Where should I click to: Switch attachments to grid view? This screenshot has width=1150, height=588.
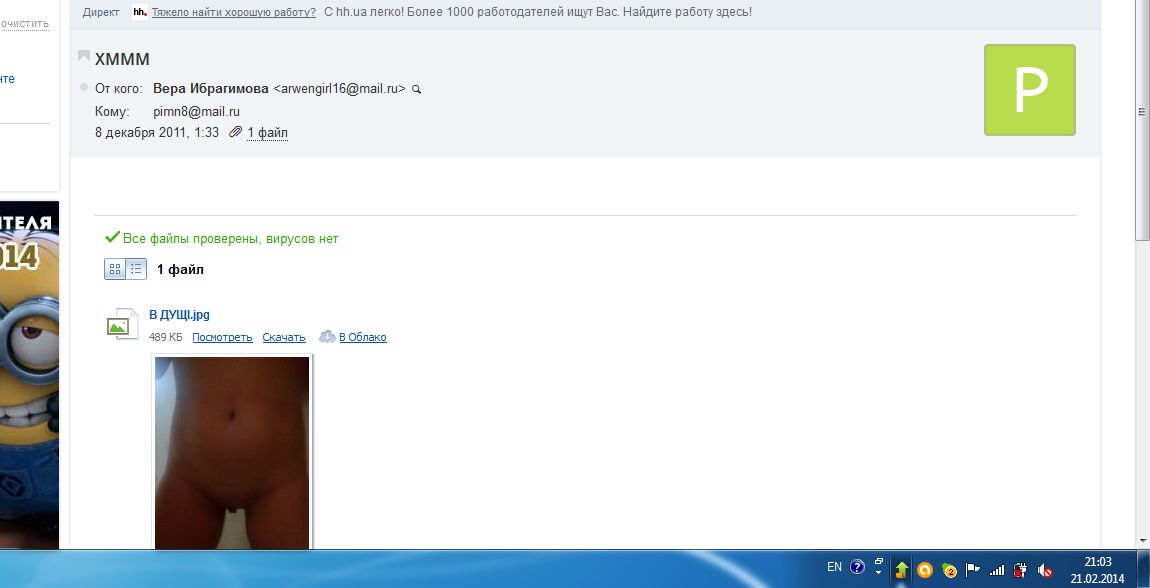click(115, 269)
